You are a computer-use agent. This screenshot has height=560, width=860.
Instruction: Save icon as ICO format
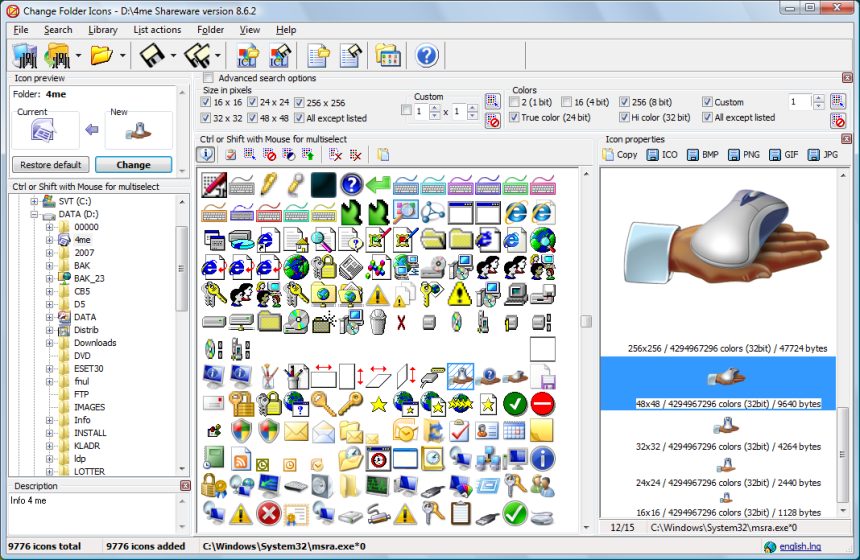pyautogui.click(x=663, y=155)
